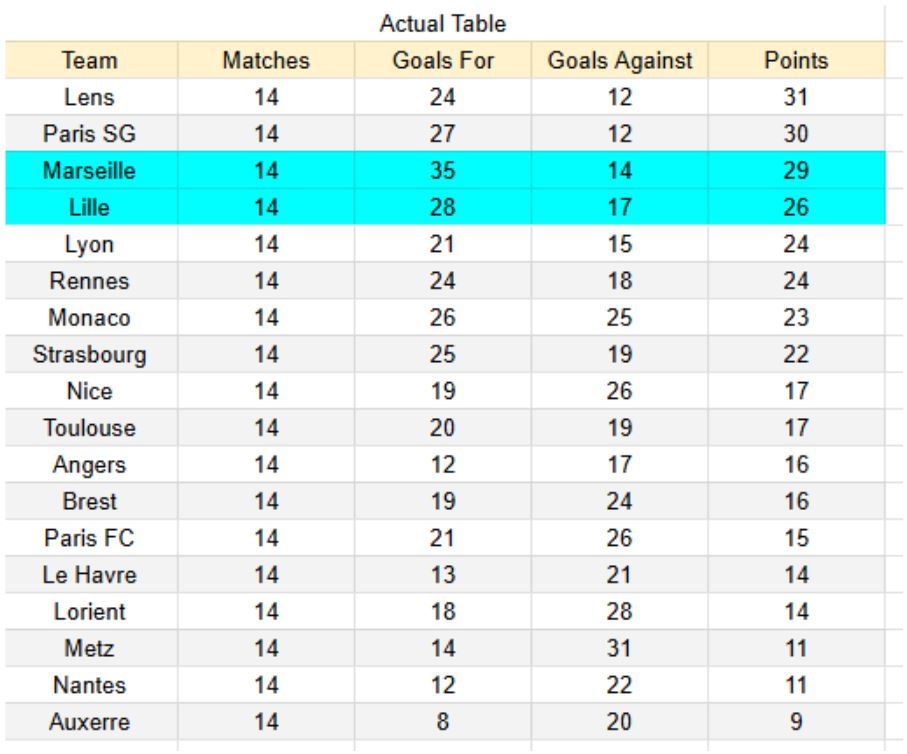
Task: Select Paris SG's Goals For cell
Action: 441,137
